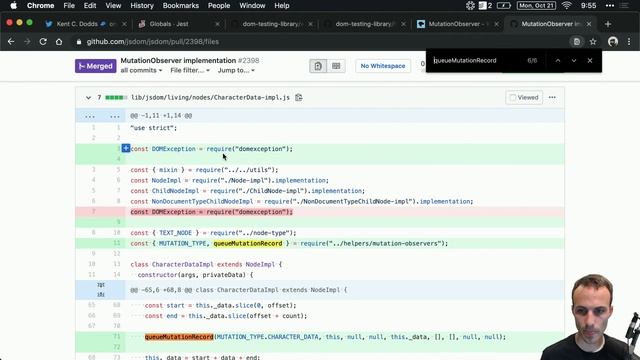Switch to the MDN MutationObserver tab
Screen dimensions: 640x360
click(456, 24)
